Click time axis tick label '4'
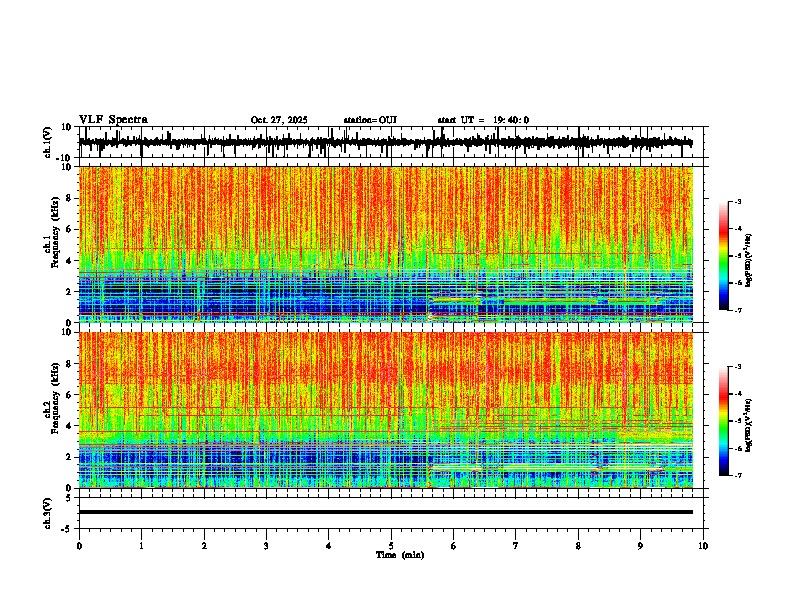Screen dimensions: 792x612 coord(329,546)
